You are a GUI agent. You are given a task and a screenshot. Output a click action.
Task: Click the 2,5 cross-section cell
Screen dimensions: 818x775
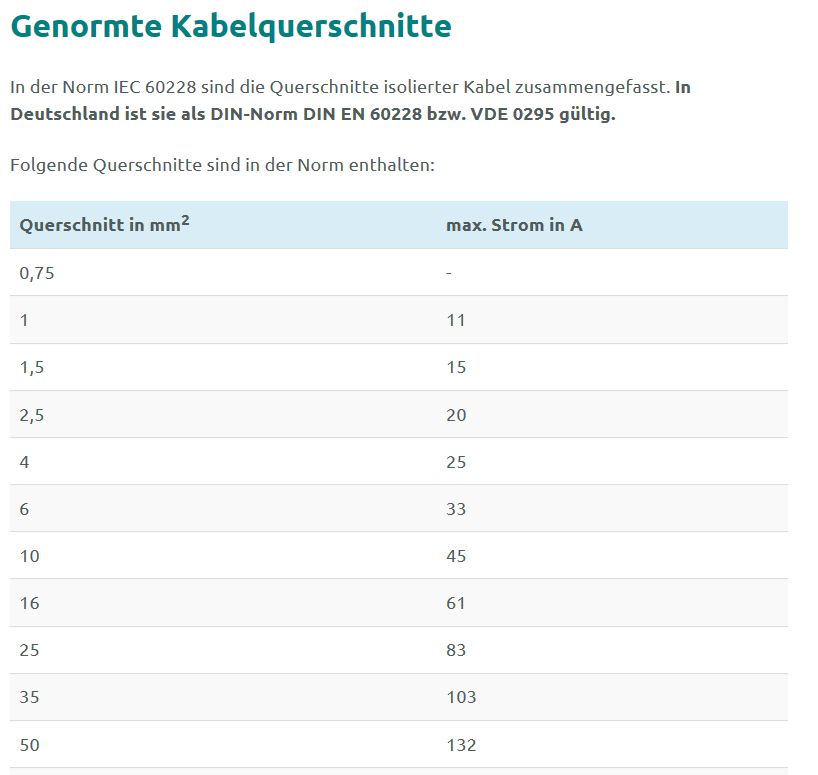pyautogui.click(x=32, y=415)
